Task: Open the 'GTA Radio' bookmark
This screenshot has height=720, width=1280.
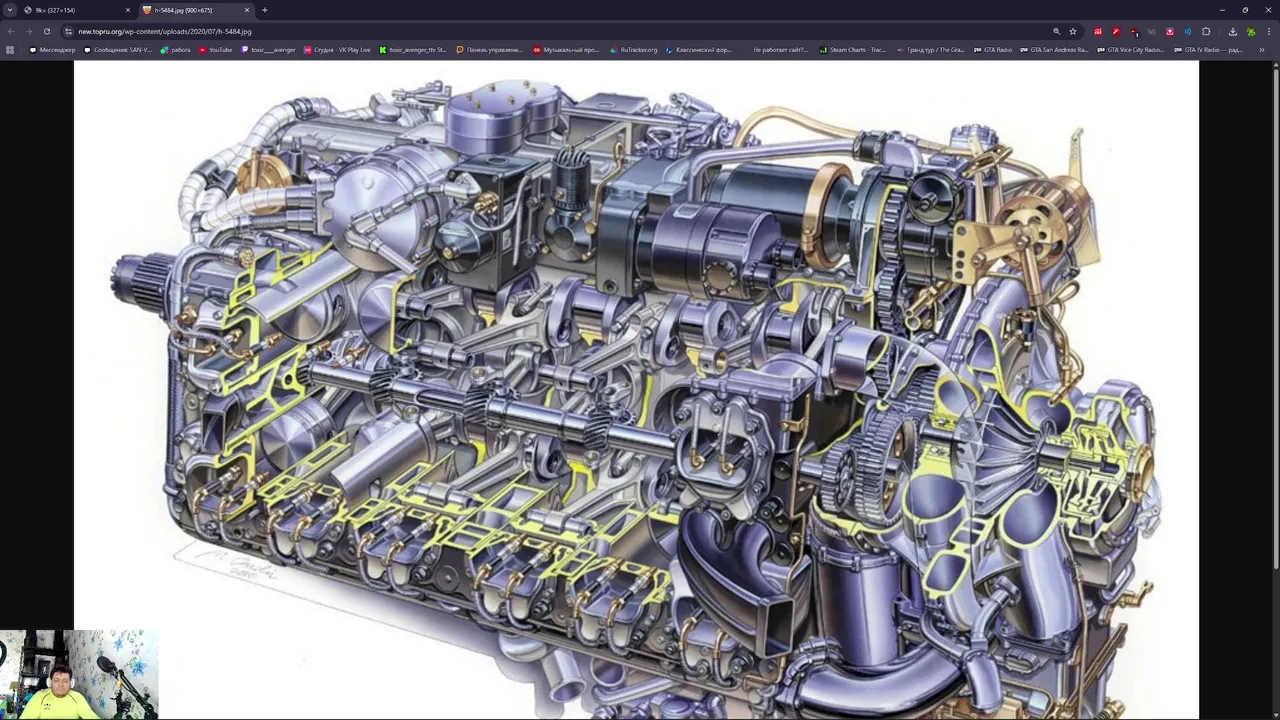Action: pos(993,50)
